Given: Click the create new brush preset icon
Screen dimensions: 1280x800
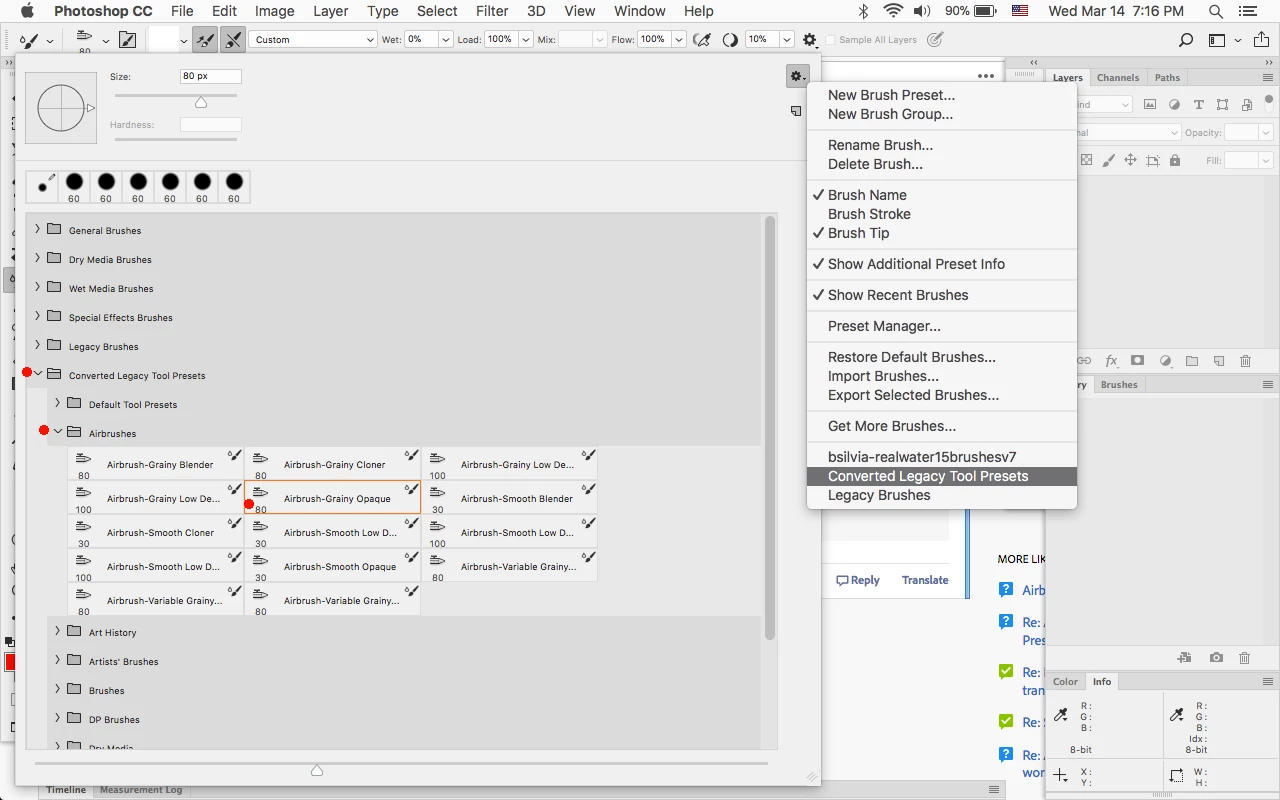Looking at the screenshot, I should (796, 112).
